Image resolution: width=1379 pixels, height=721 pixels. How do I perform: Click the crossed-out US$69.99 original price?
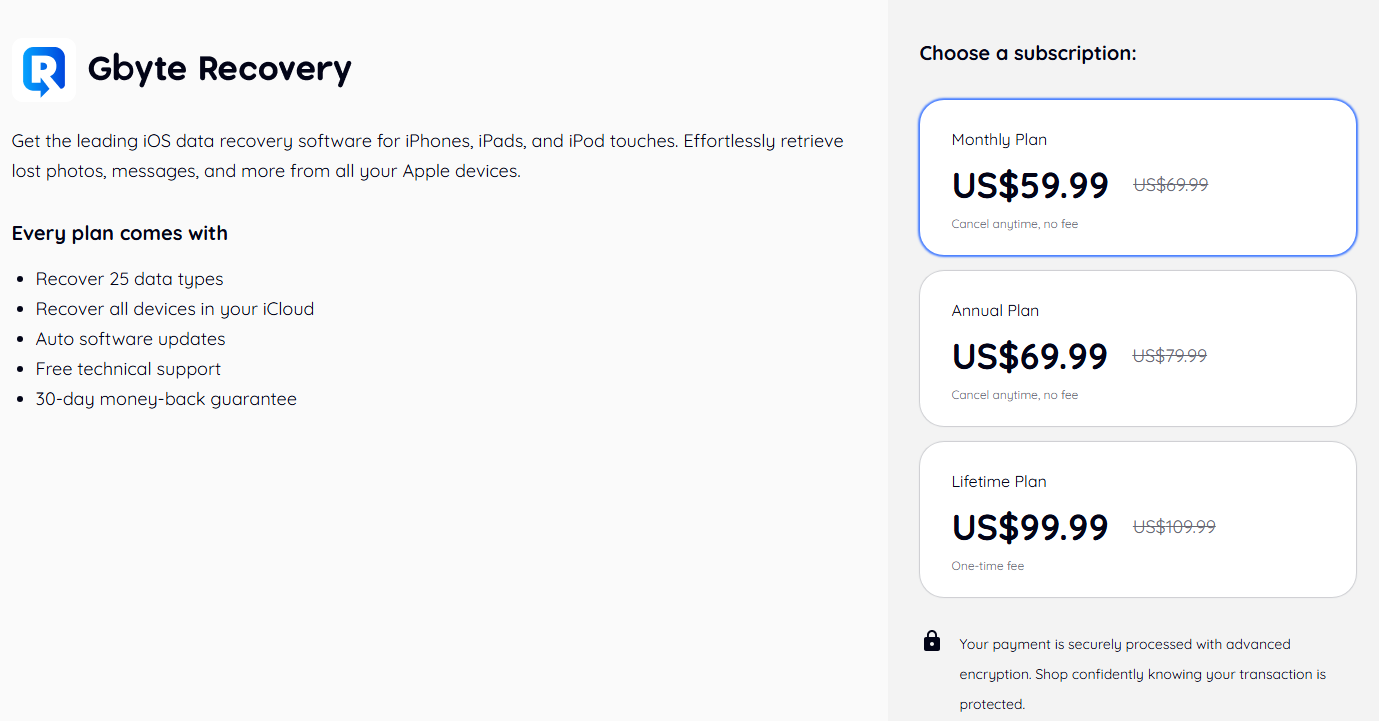[1171, 184]
